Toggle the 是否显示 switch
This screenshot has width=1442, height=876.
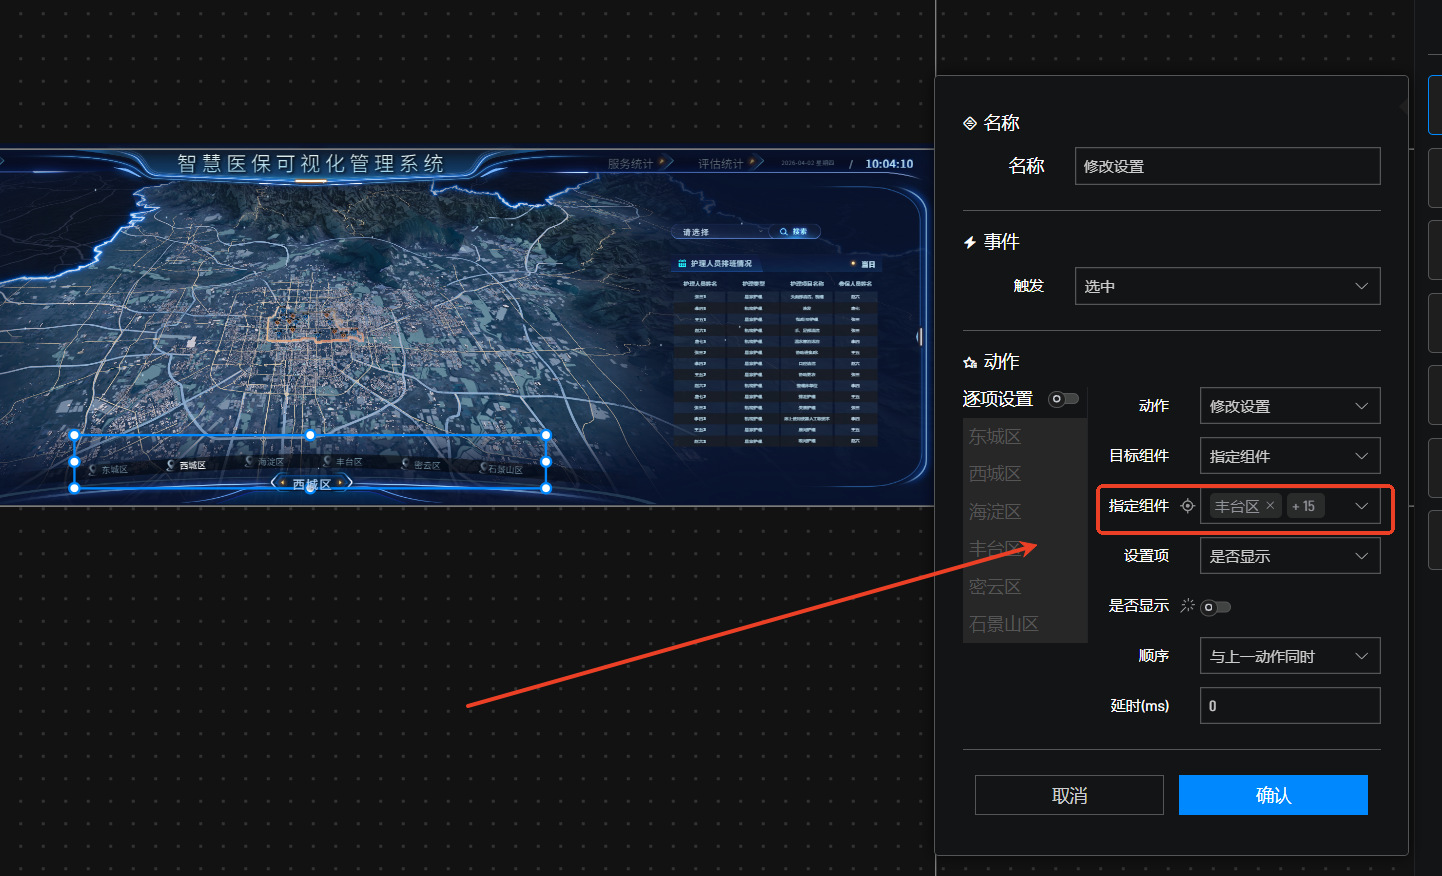[x=1215, y=607]
